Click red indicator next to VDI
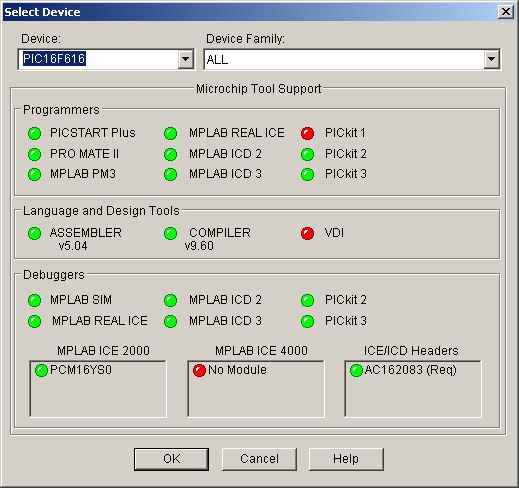 (307, 233)
